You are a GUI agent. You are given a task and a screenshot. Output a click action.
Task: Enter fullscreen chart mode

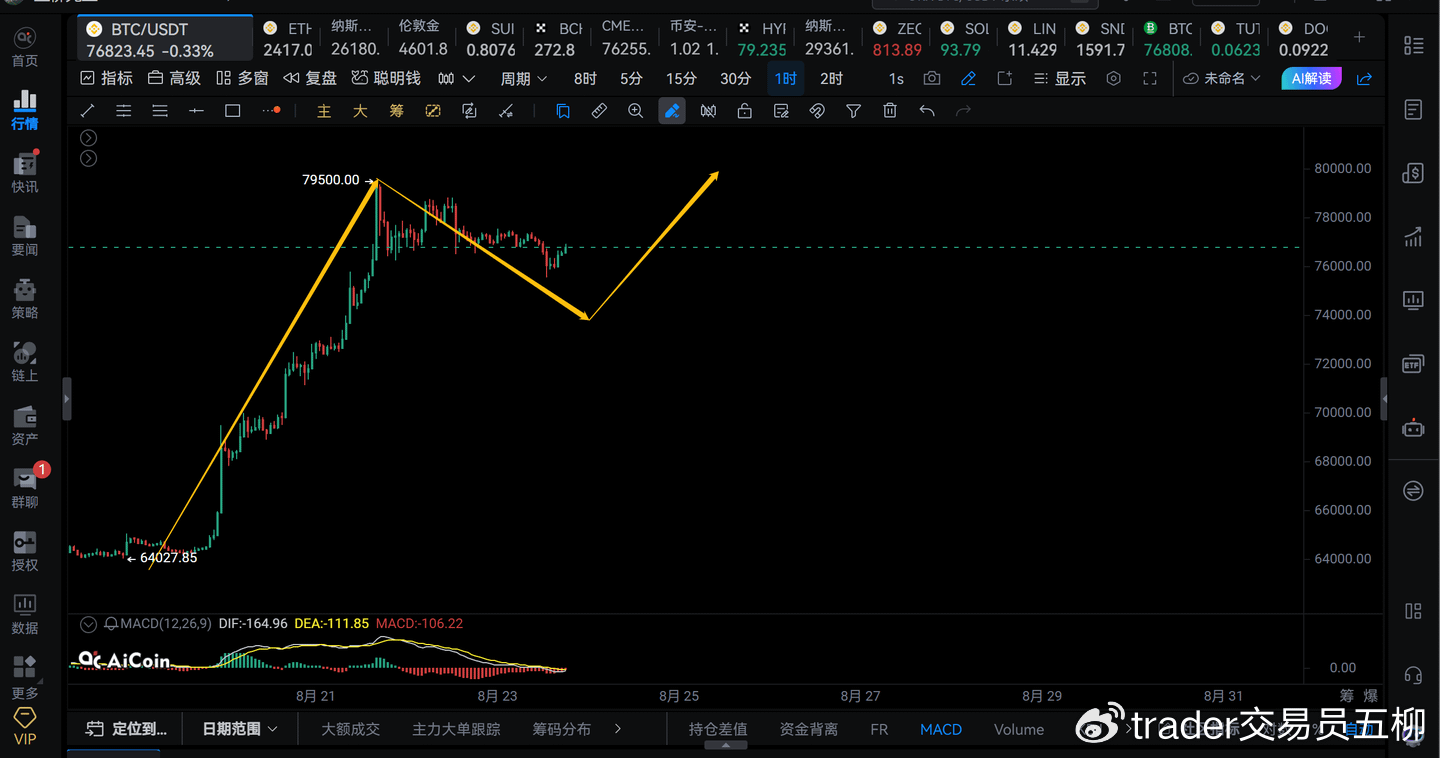1150,78
